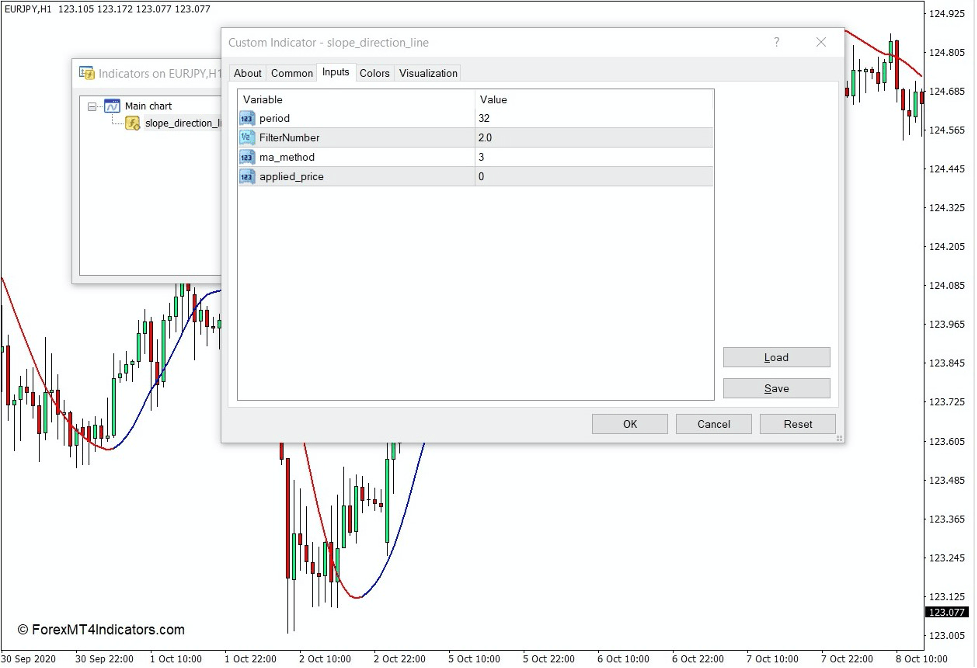Click the Indicators on EURJPY window icon
Screen dimensions: 977x668
coord(87,73)
